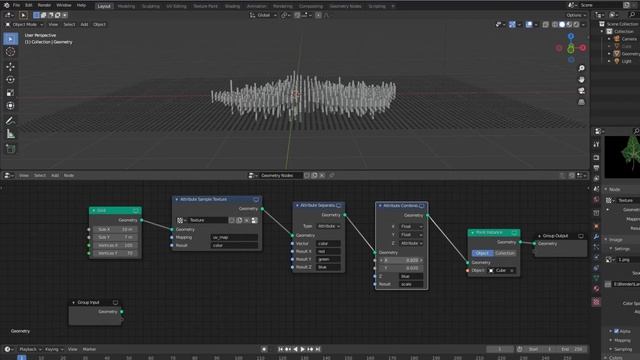Click the checkered Texture properties tab icon
The width and height of the screenshot is (640, 360).
click(x=596, y=302)
